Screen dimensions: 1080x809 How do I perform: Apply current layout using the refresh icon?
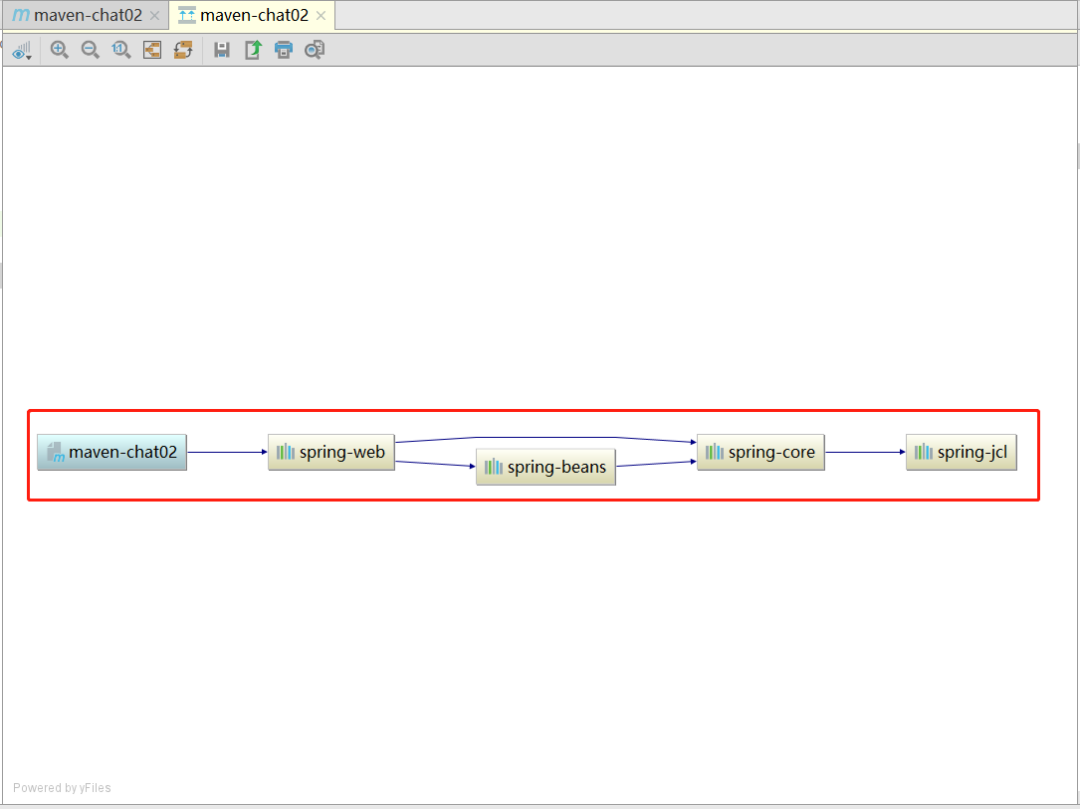click(x=183, y=50)
